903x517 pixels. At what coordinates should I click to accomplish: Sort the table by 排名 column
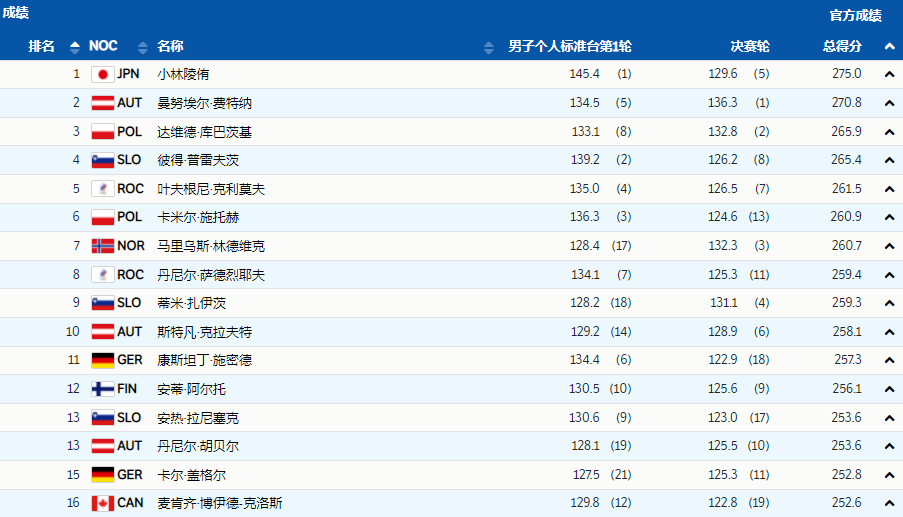74,47
